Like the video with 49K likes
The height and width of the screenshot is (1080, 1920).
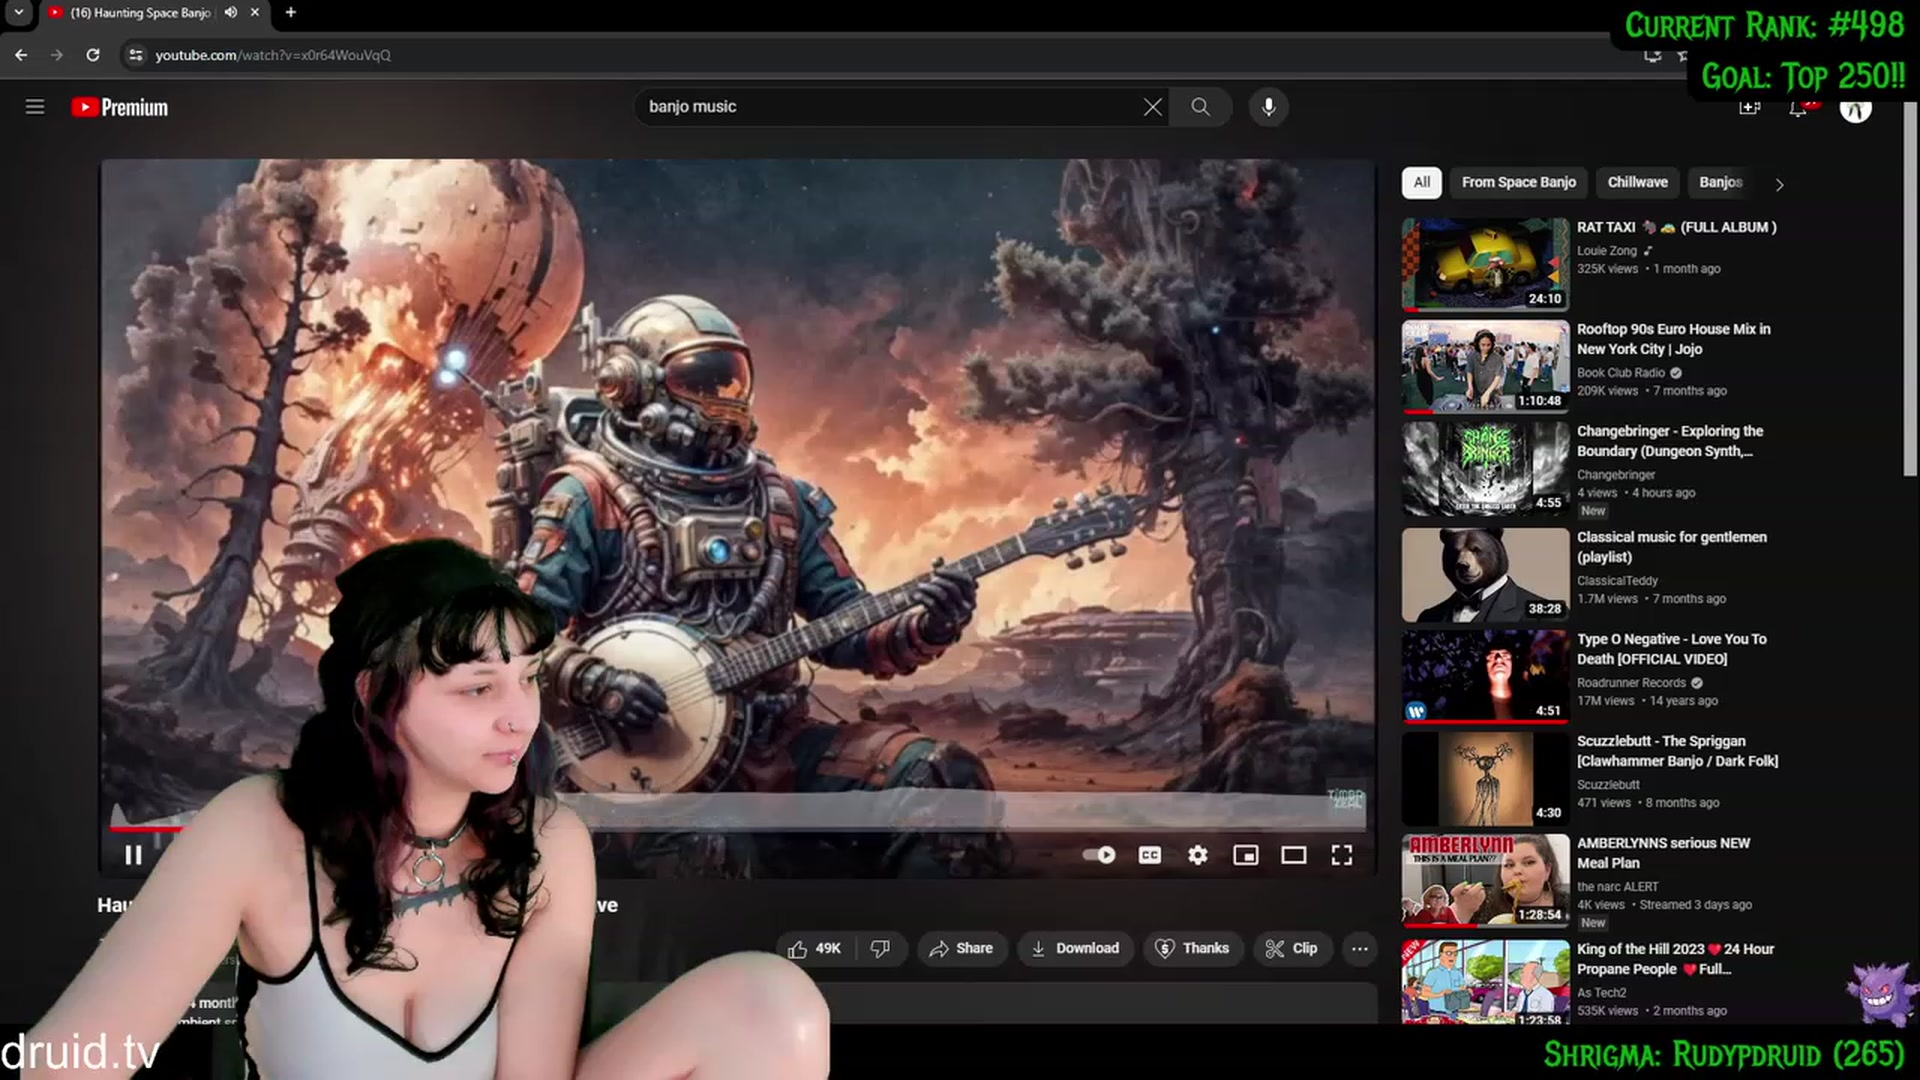(815, 949)
